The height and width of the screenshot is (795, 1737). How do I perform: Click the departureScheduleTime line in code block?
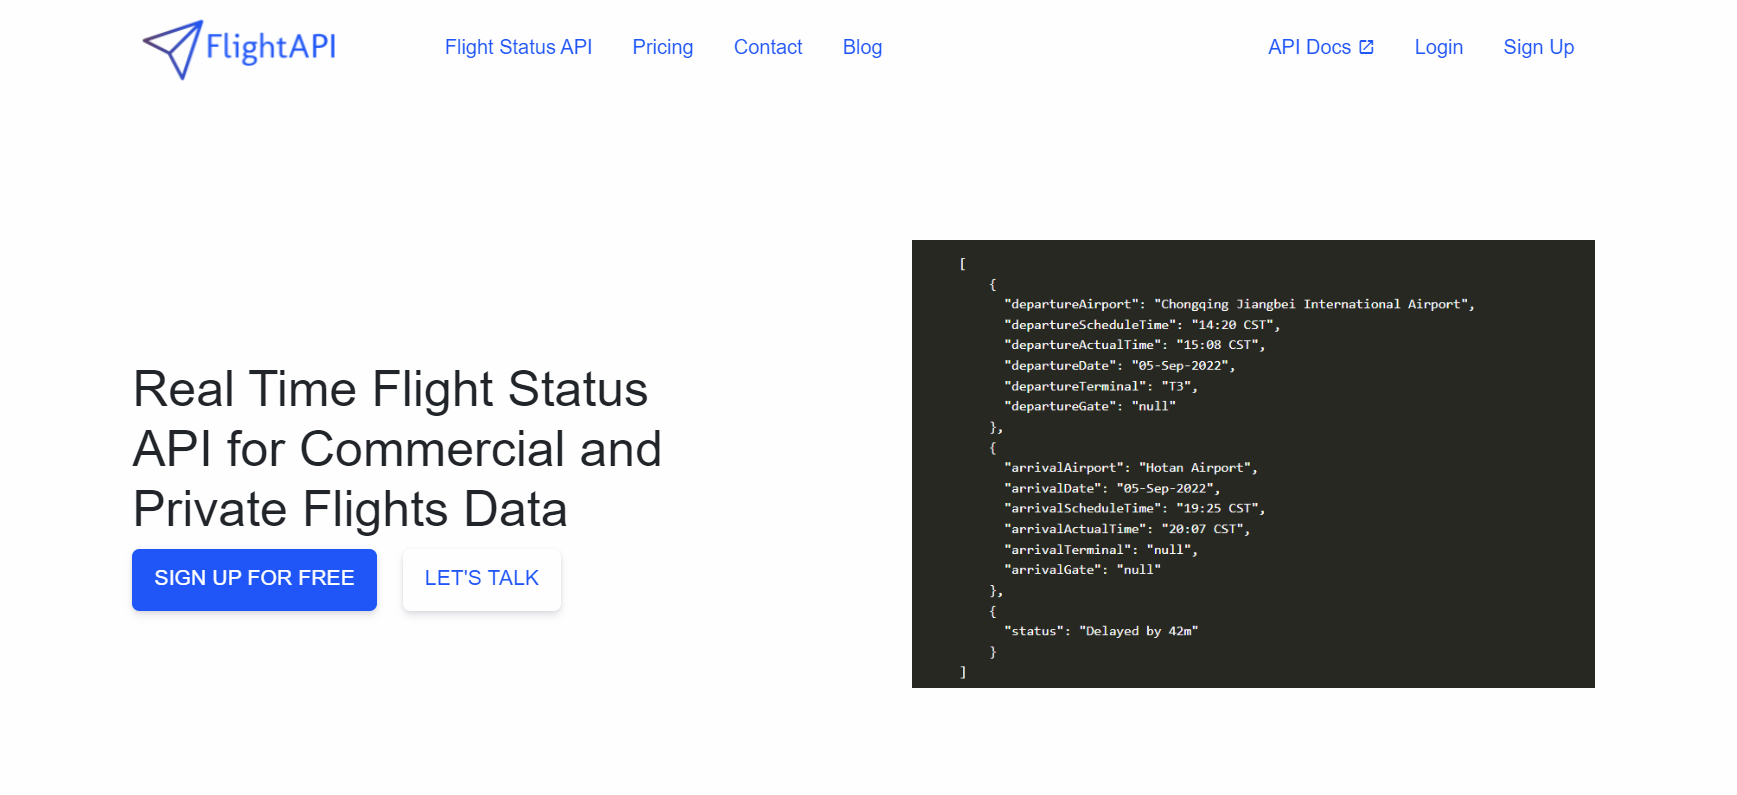coord(1142,325)
